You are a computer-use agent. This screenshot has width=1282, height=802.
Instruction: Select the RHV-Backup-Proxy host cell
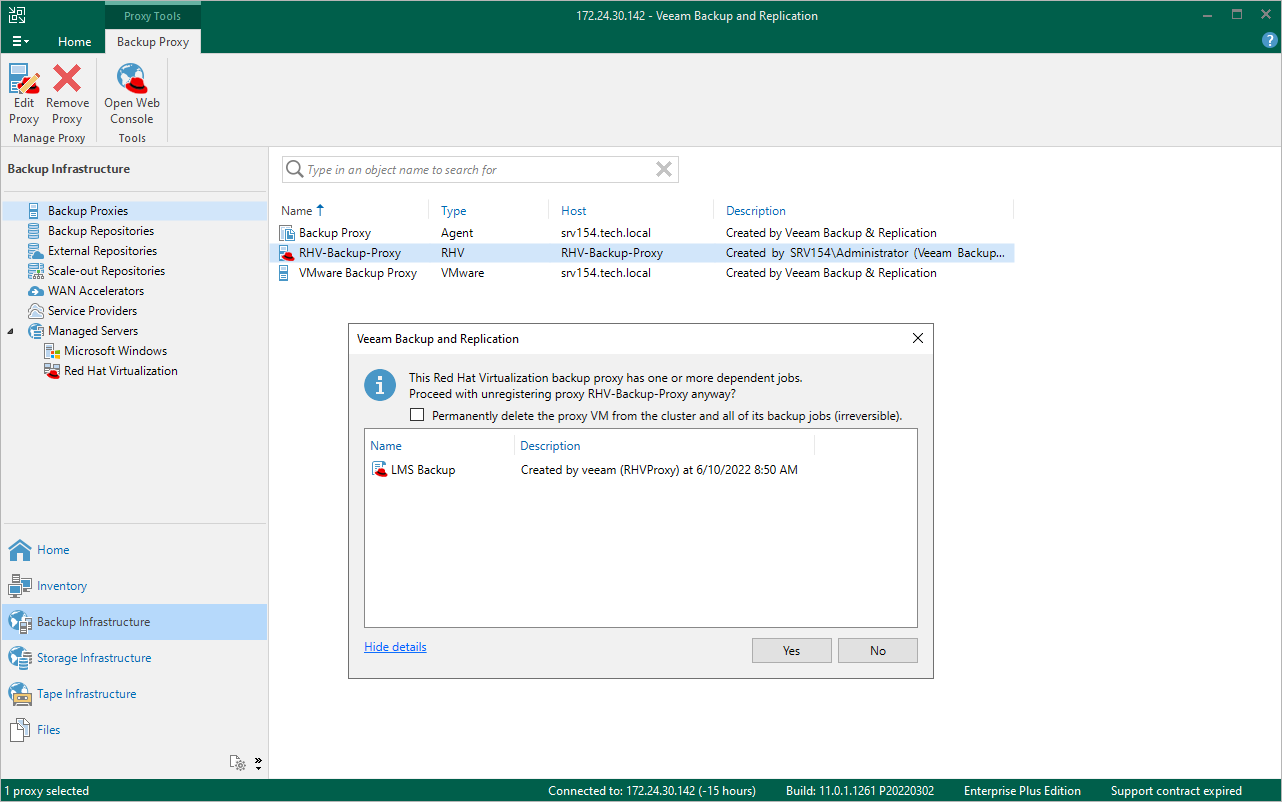click(612, 253)
